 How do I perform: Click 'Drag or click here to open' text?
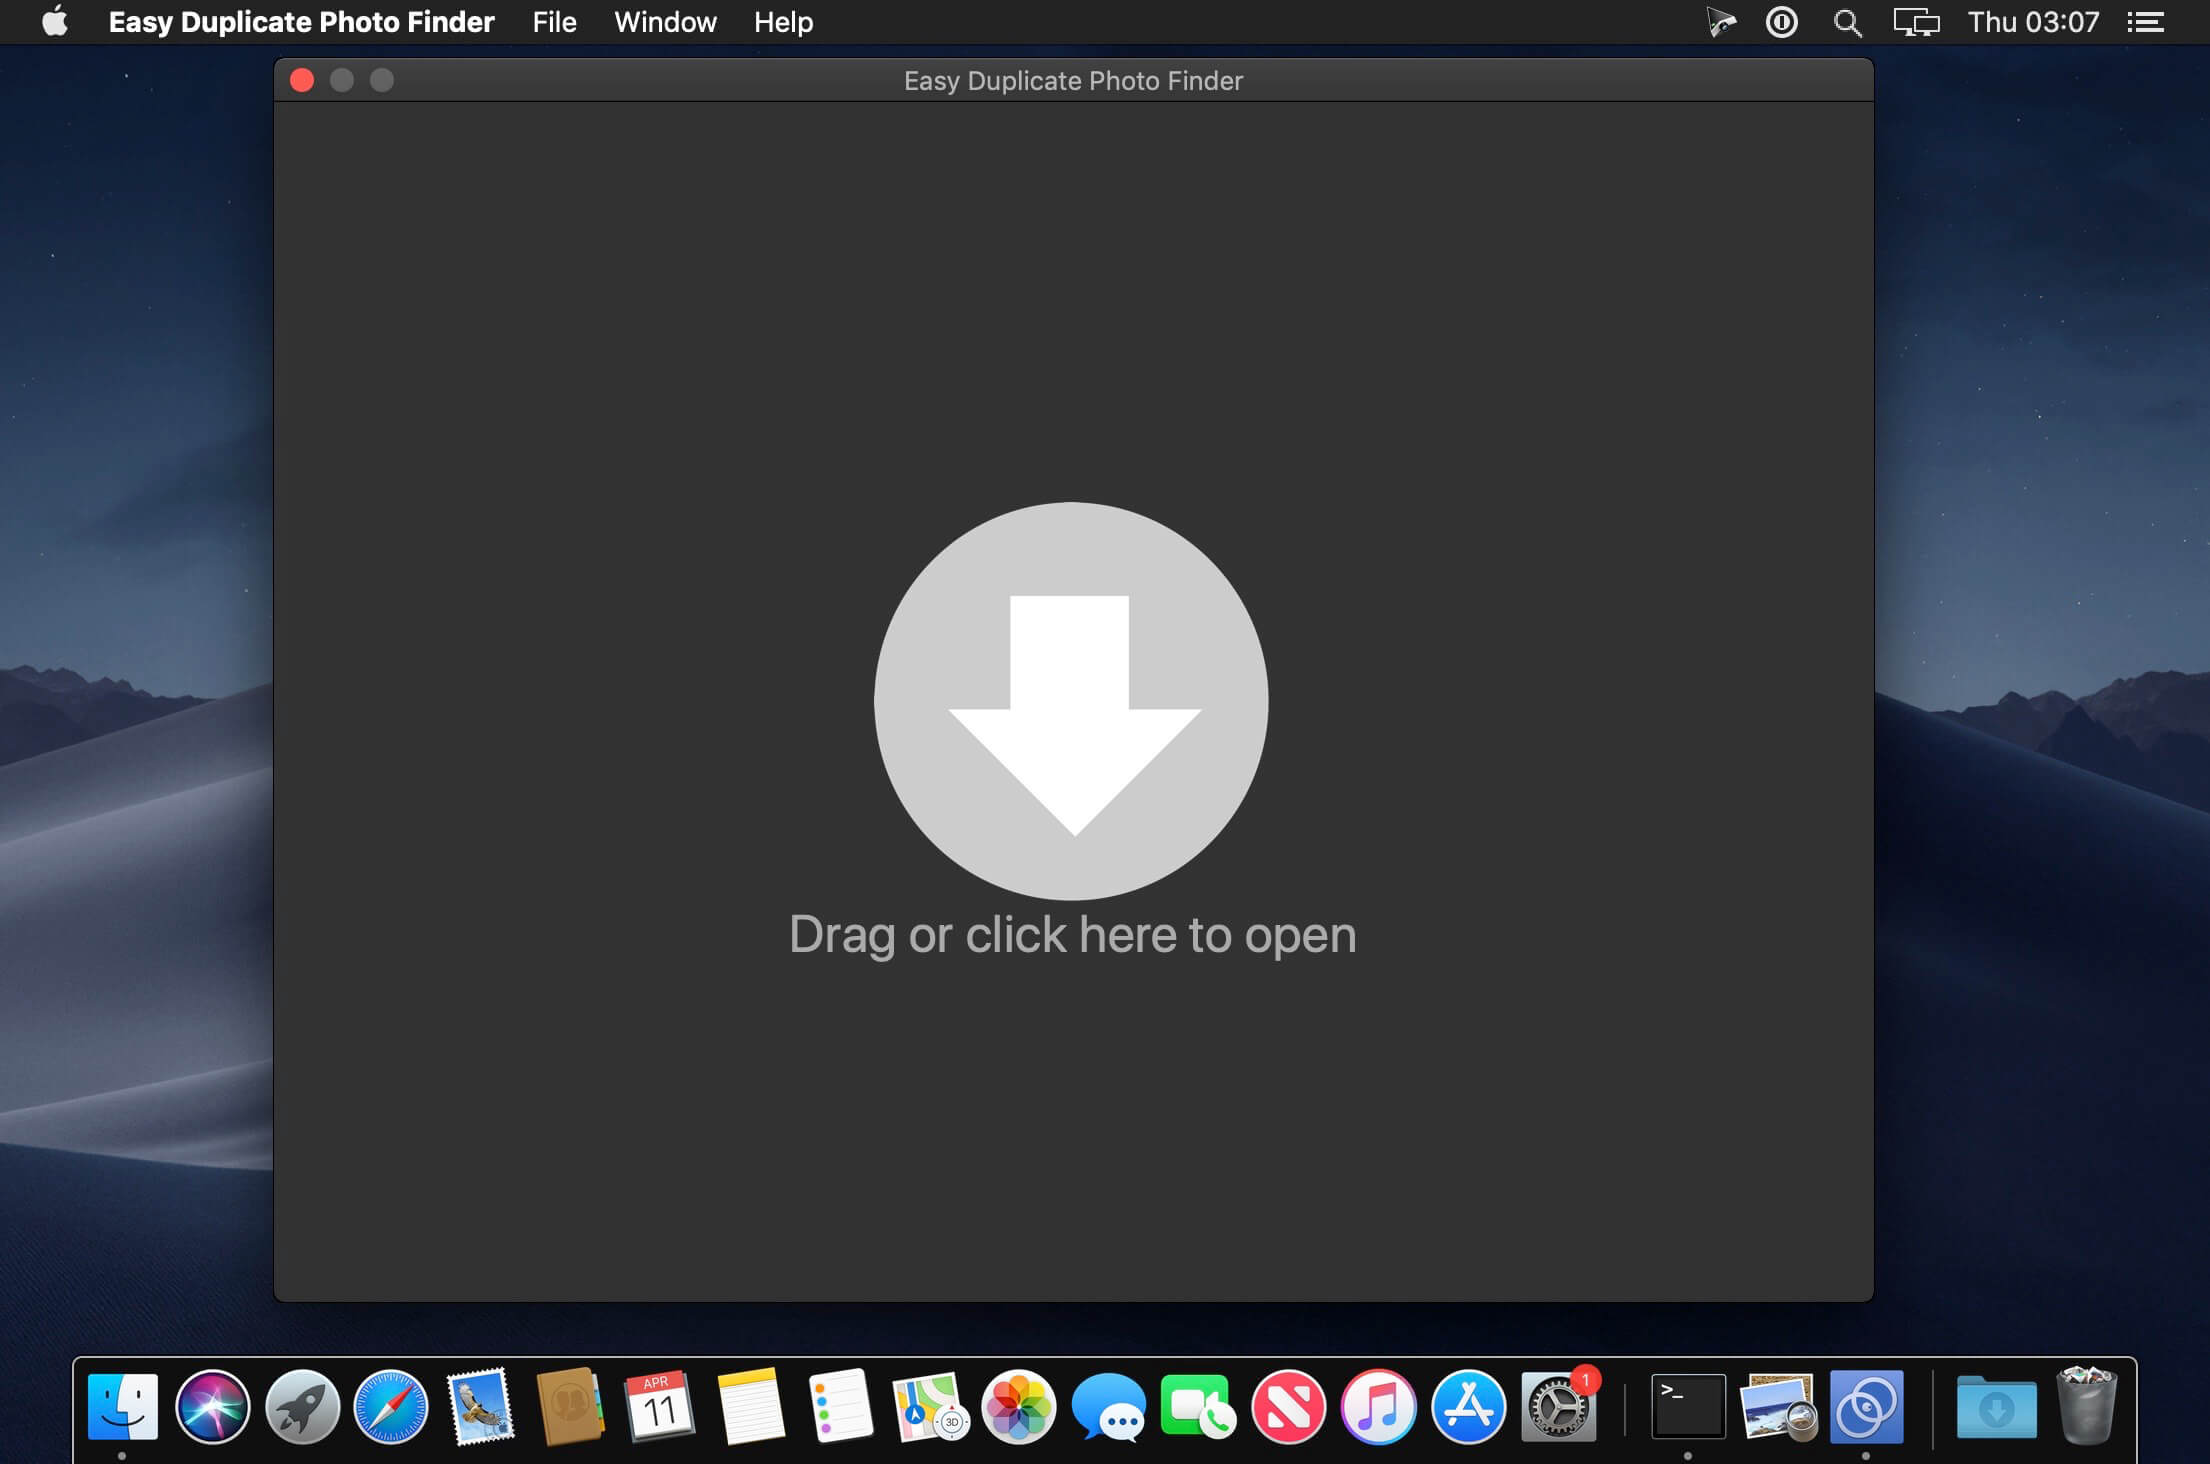click(1072, 935)
